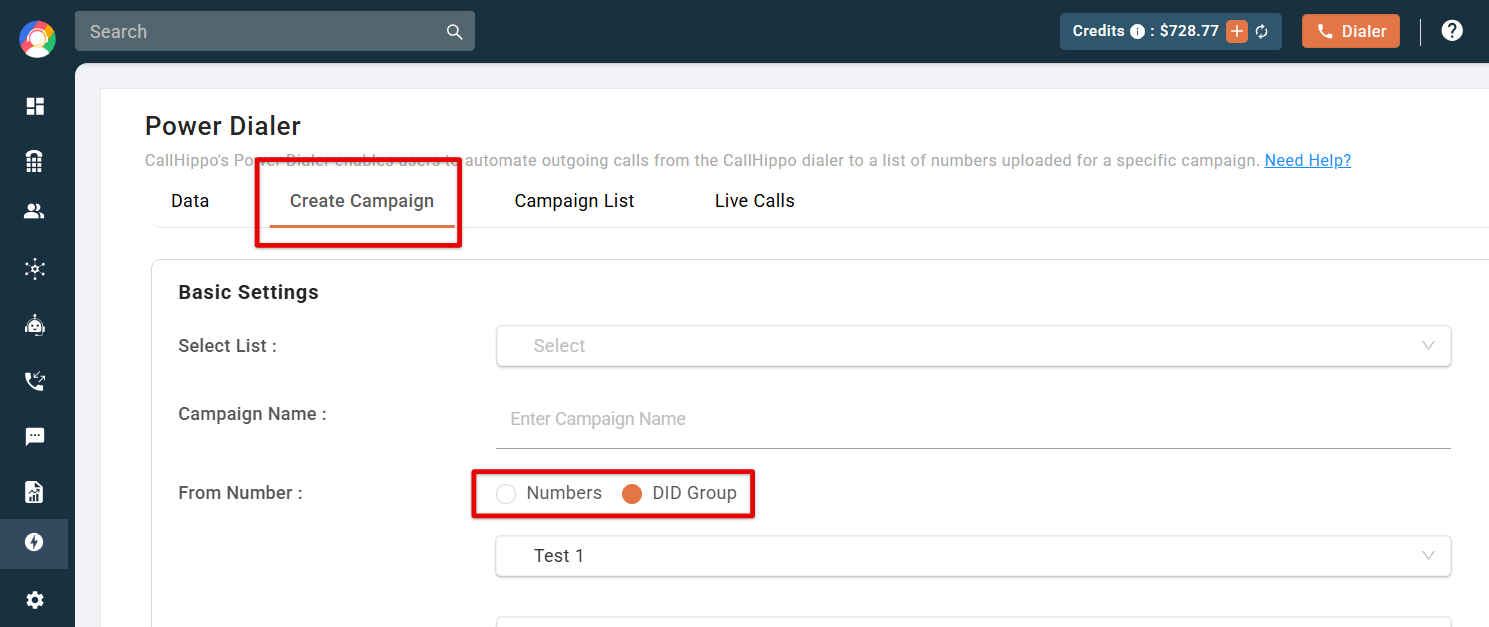Click the credits info icon
The image size is (1489, 627).
pos(1137,32)
